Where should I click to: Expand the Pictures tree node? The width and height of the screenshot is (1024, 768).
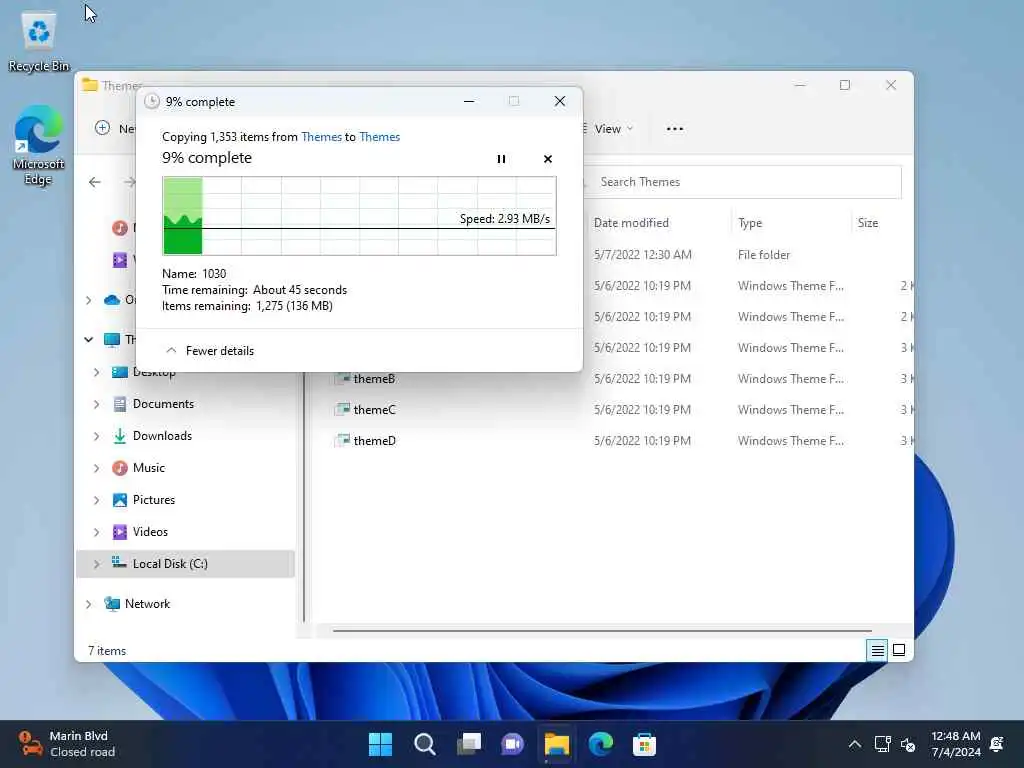pos(97,500)
